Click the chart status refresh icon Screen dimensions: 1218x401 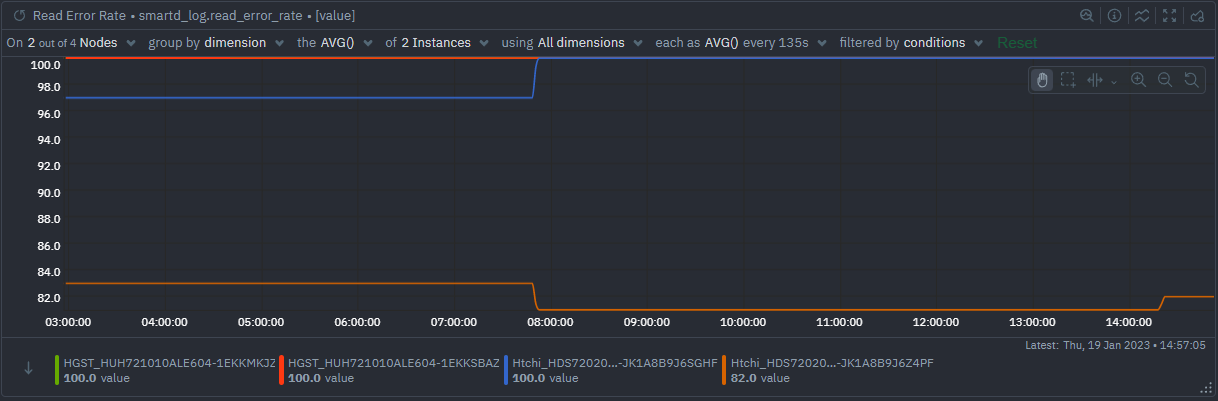[18, 16]
